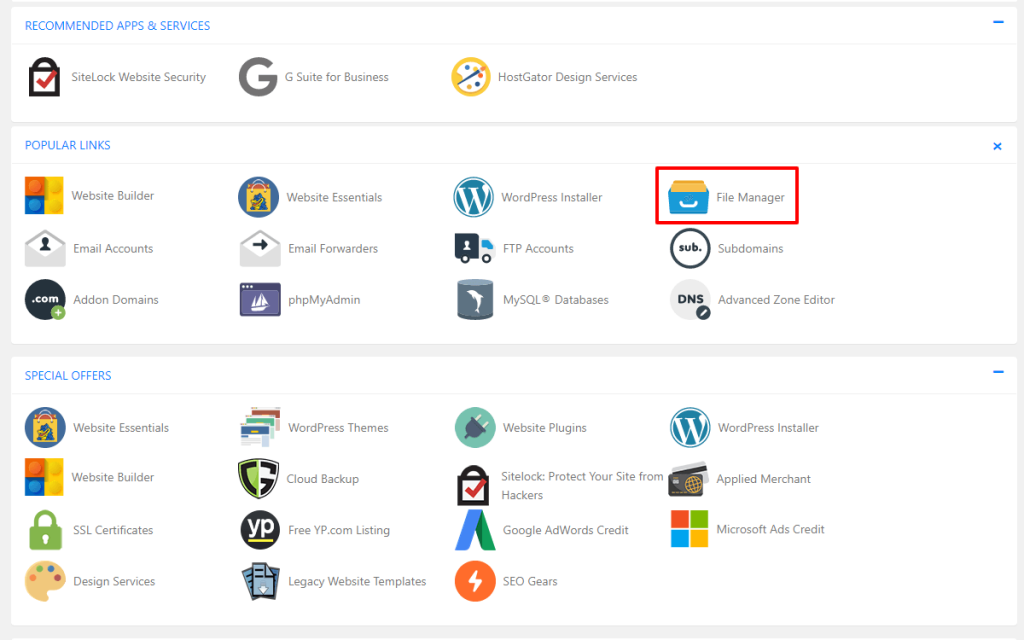This screenshot has height=640, width=1024.
Task: Open the SiteLock Website Security icon
Action: click(x=44, y=77)
